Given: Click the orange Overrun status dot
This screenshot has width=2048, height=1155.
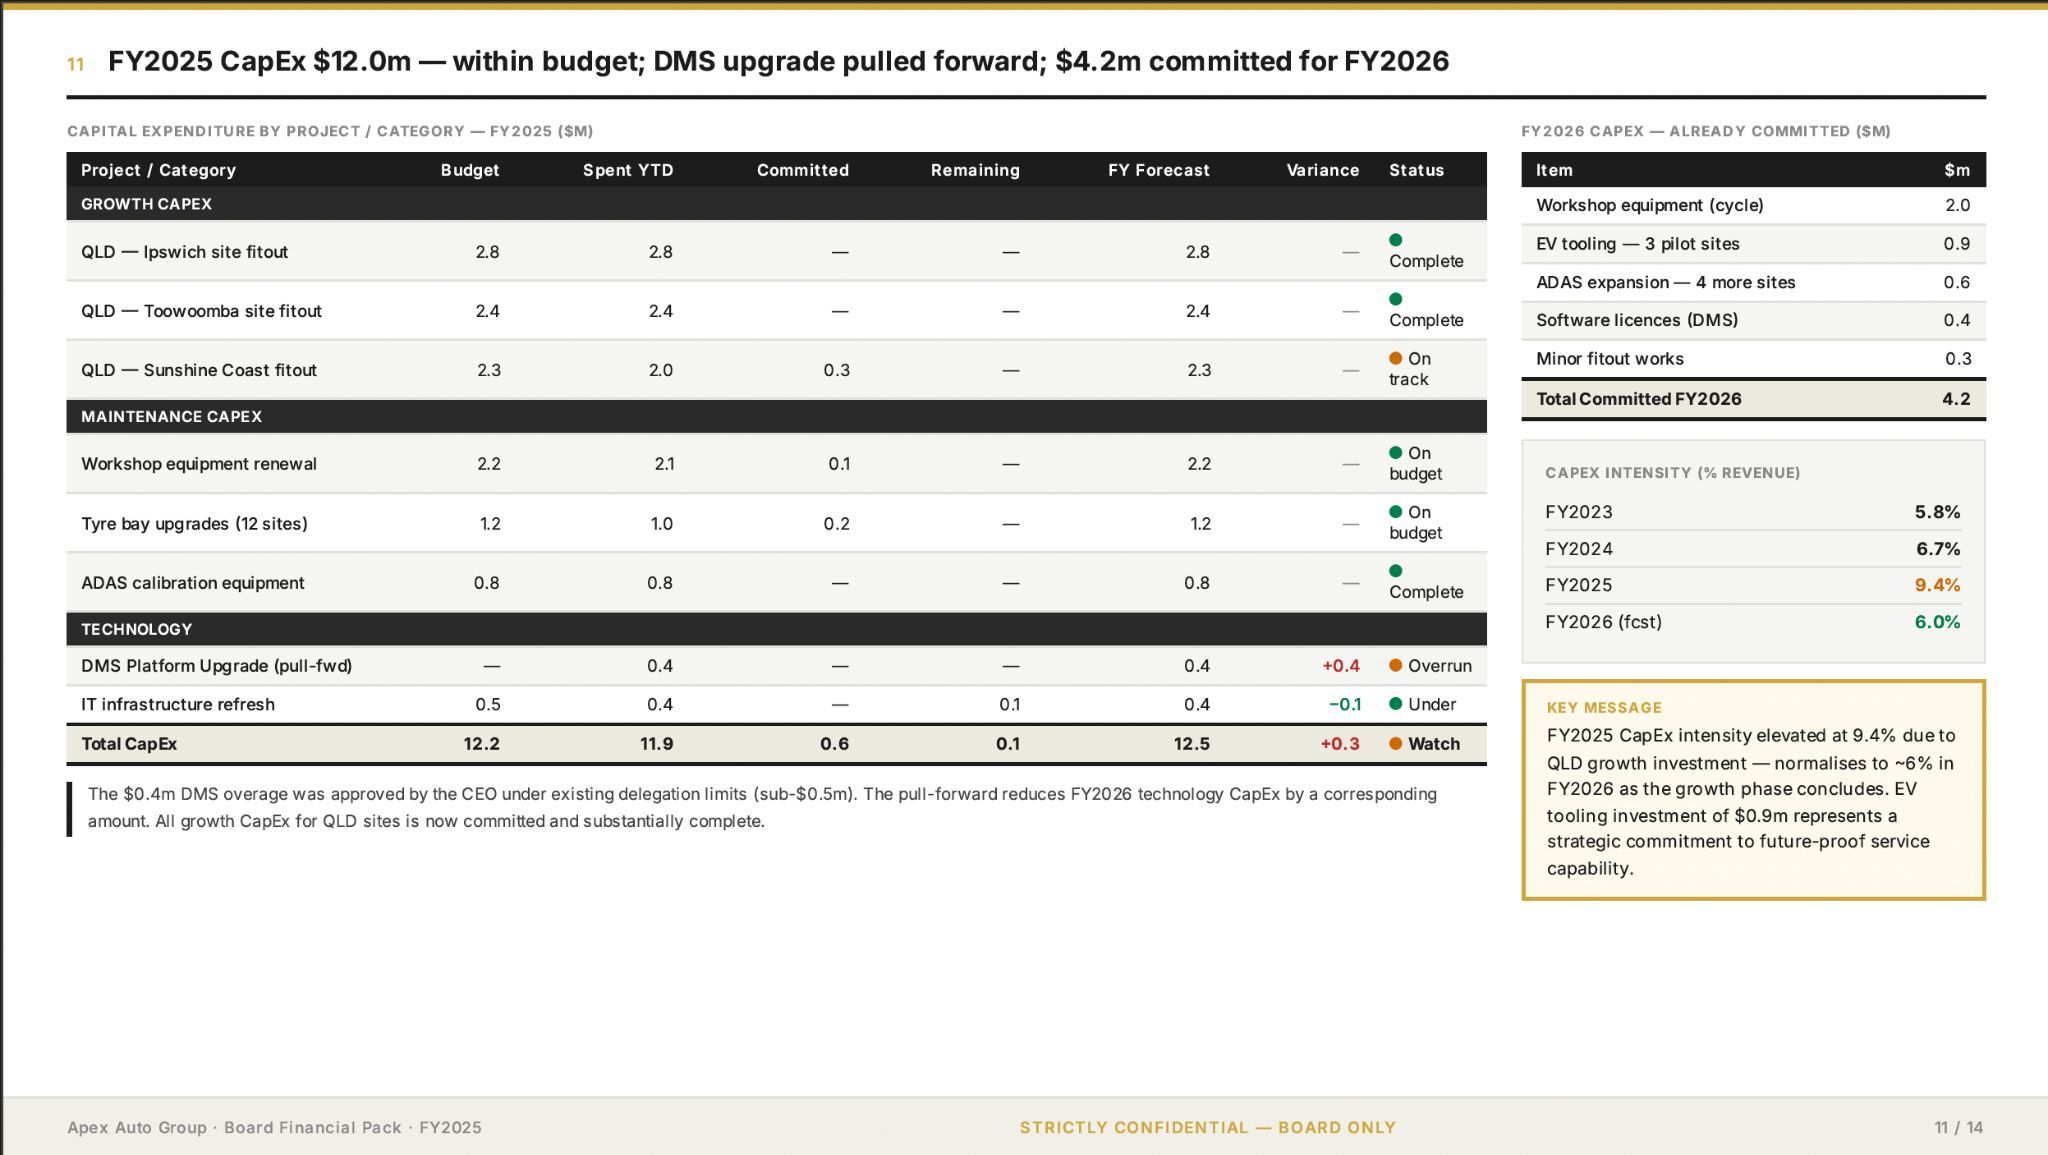Looking at the screenshot, I should click(1396, 666).
